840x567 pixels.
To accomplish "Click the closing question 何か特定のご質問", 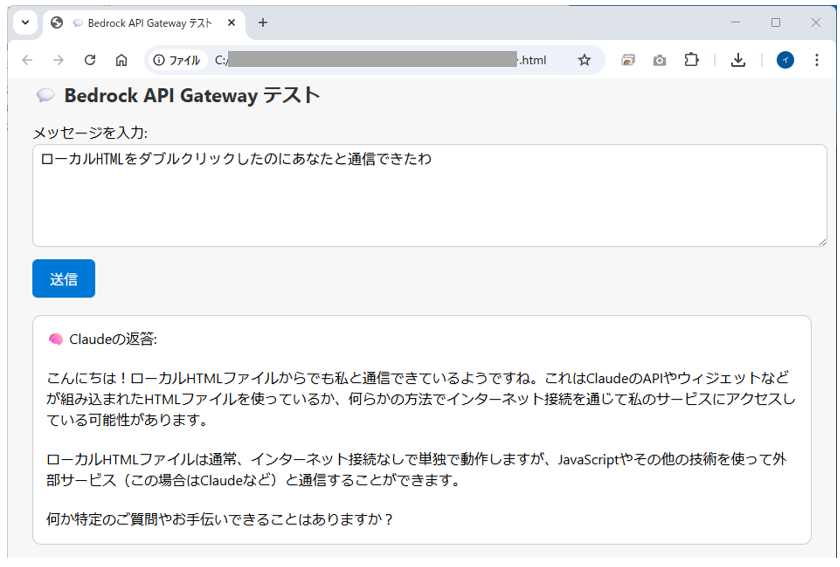I will [x=220, y=519].
